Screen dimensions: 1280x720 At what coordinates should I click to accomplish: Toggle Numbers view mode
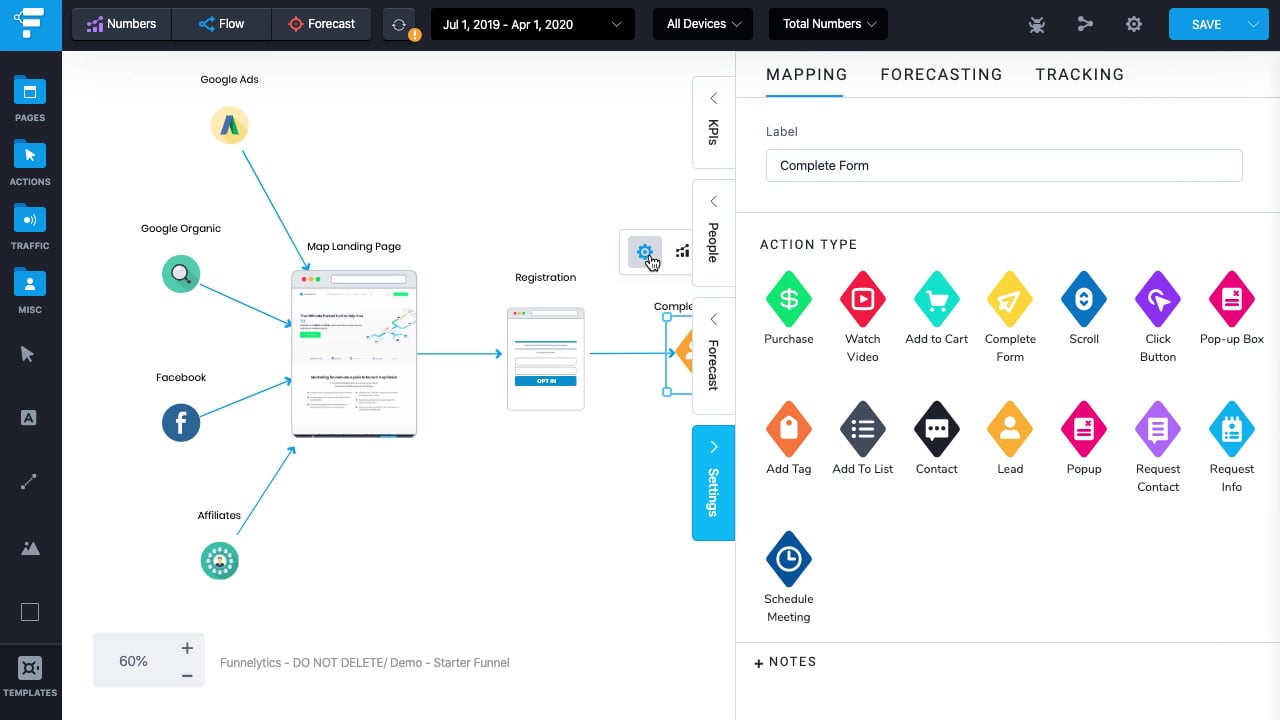click(122, 24)
